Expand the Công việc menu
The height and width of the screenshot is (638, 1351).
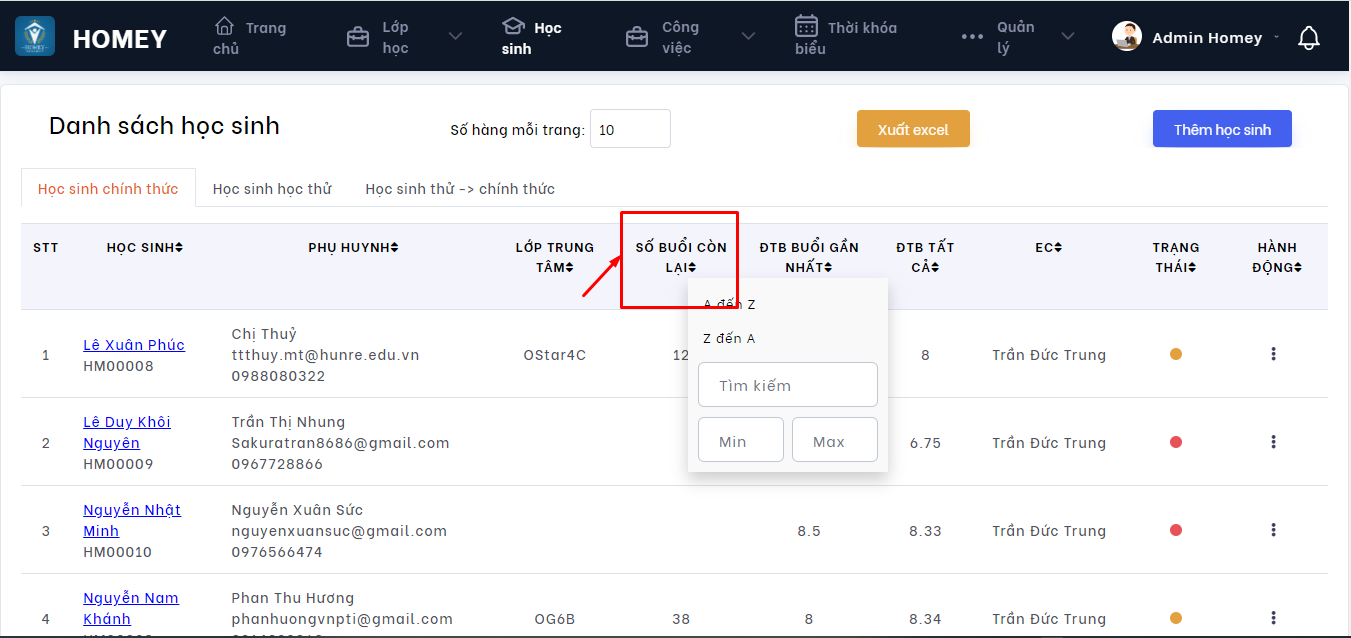point(748,37)
